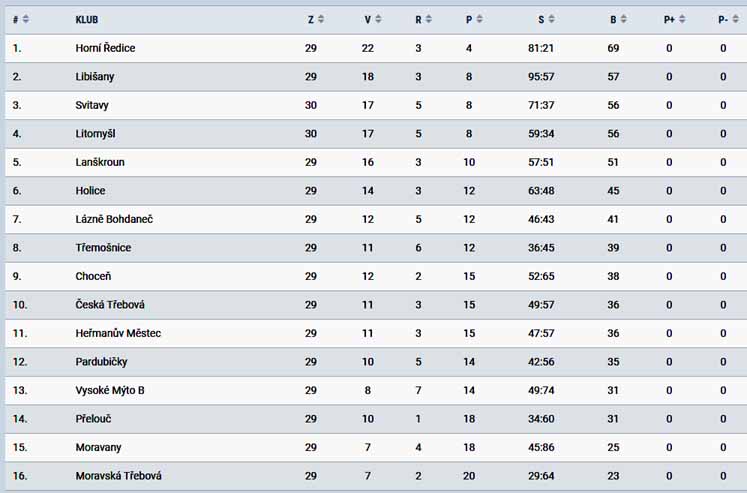Screen dimensions: 747x493
Task: Select the Svitavy team row
Action: coord(376,105)
